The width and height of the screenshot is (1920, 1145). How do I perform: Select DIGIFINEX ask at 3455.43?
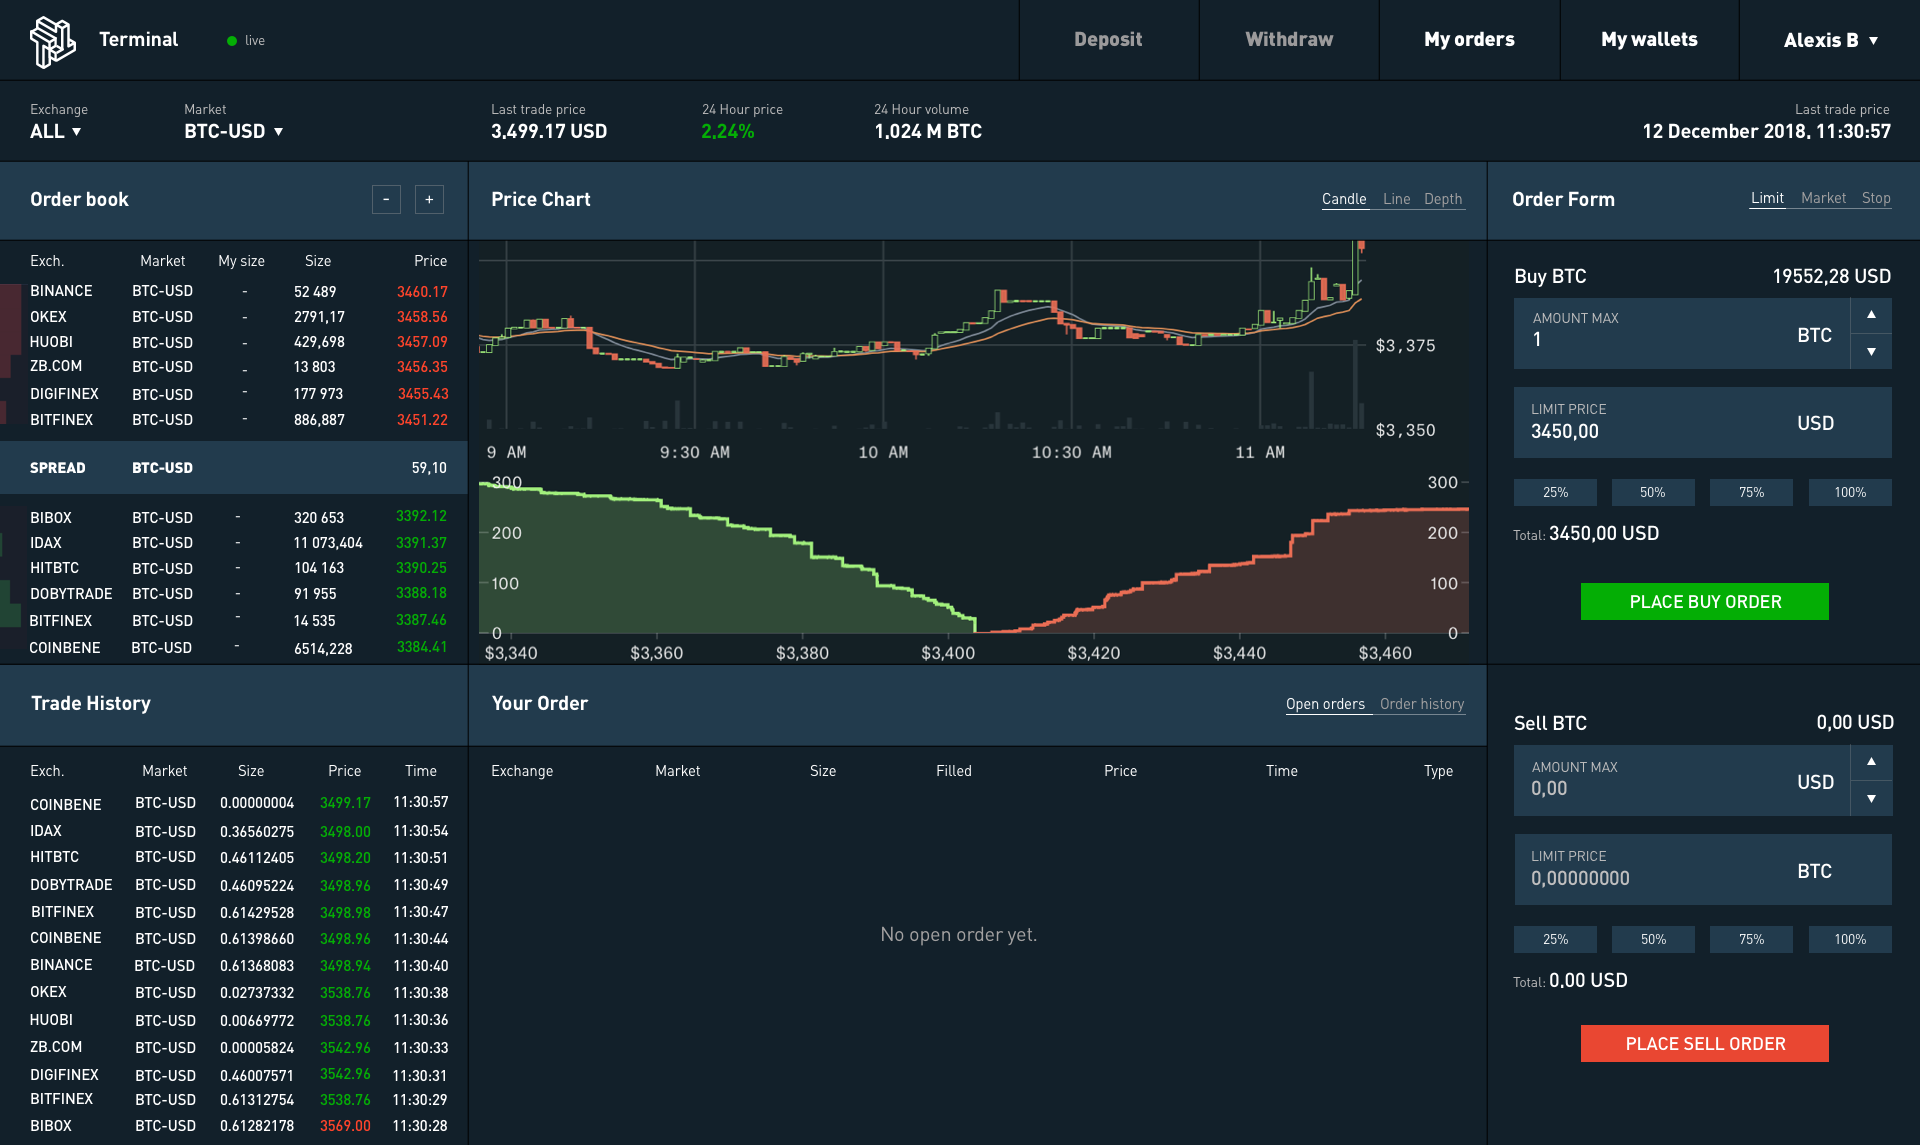pyautogui.click(x=234, y=394)
